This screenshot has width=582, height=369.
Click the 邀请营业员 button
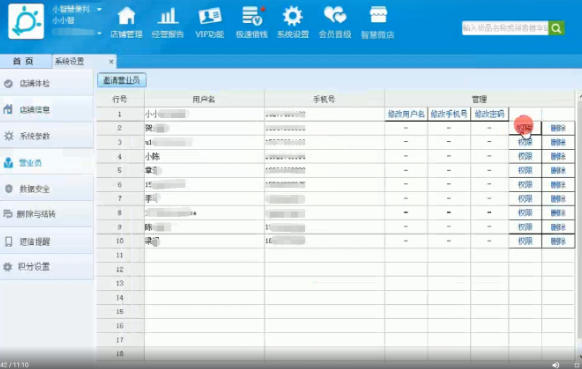tap(122, 80)
